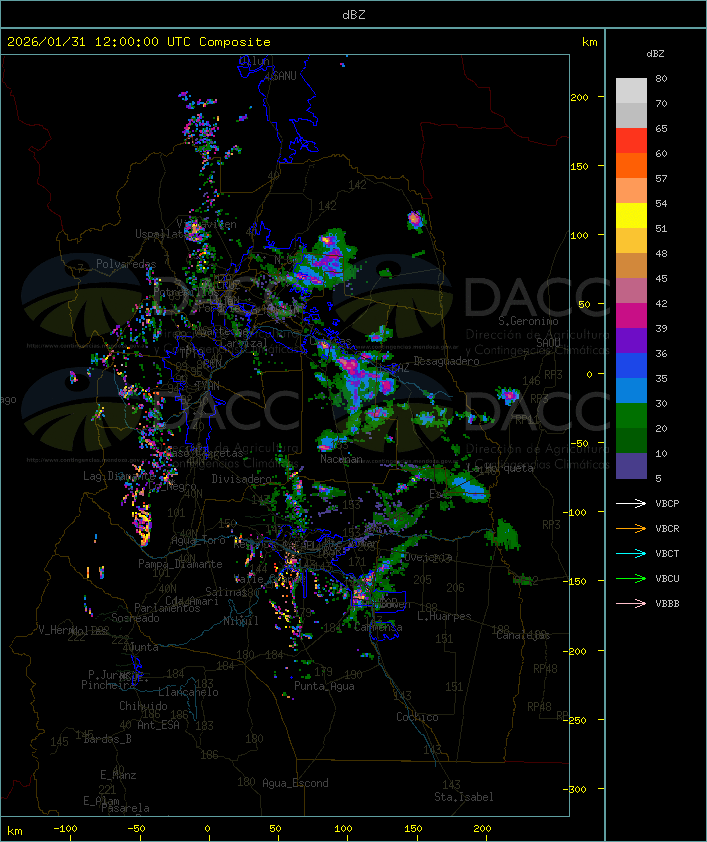This screenshot has width=707, height=842.
Task: Select the purple 36-39 dBZ swatch
Action: [x=631, y=341]
